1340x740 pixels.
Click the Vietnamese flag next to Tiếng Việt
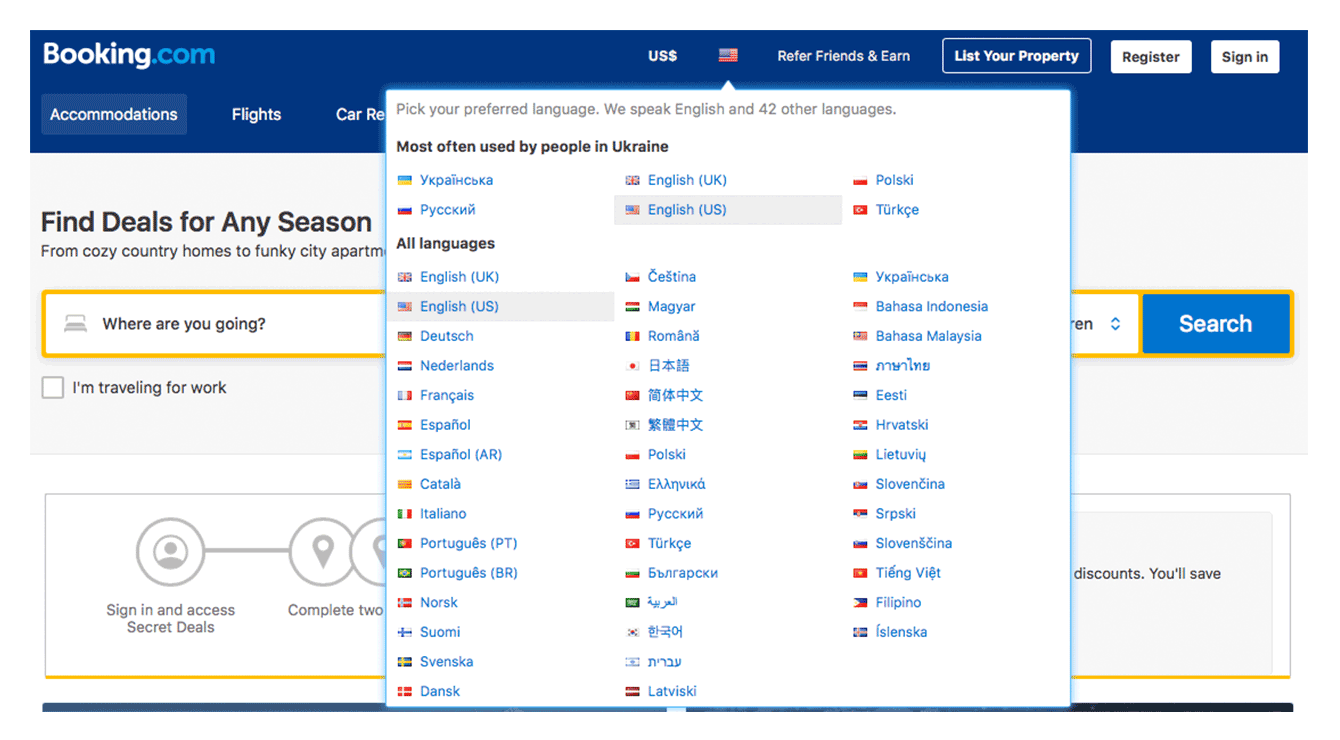click(860, 573)
